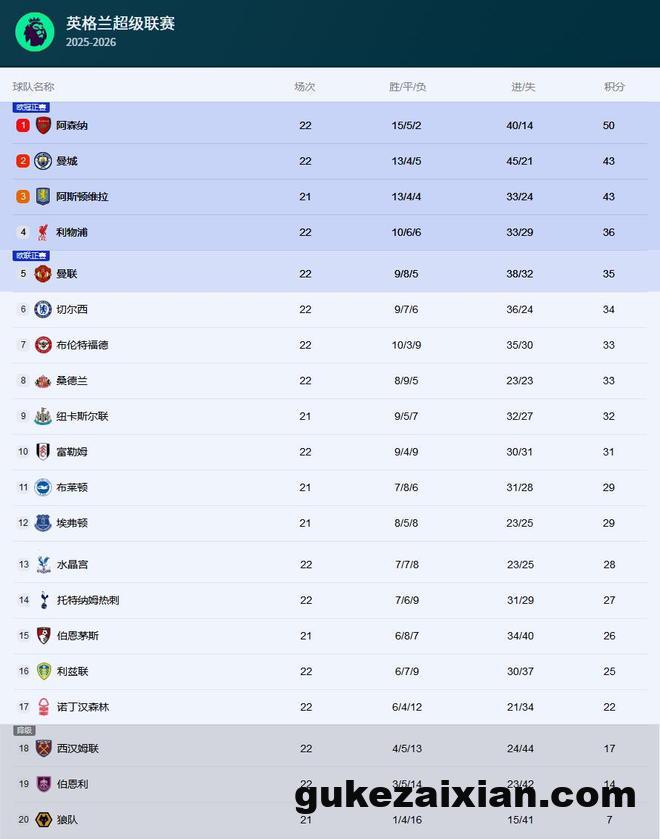
Task: Click the Arsenal club crest
Action: tap(43, 125)
